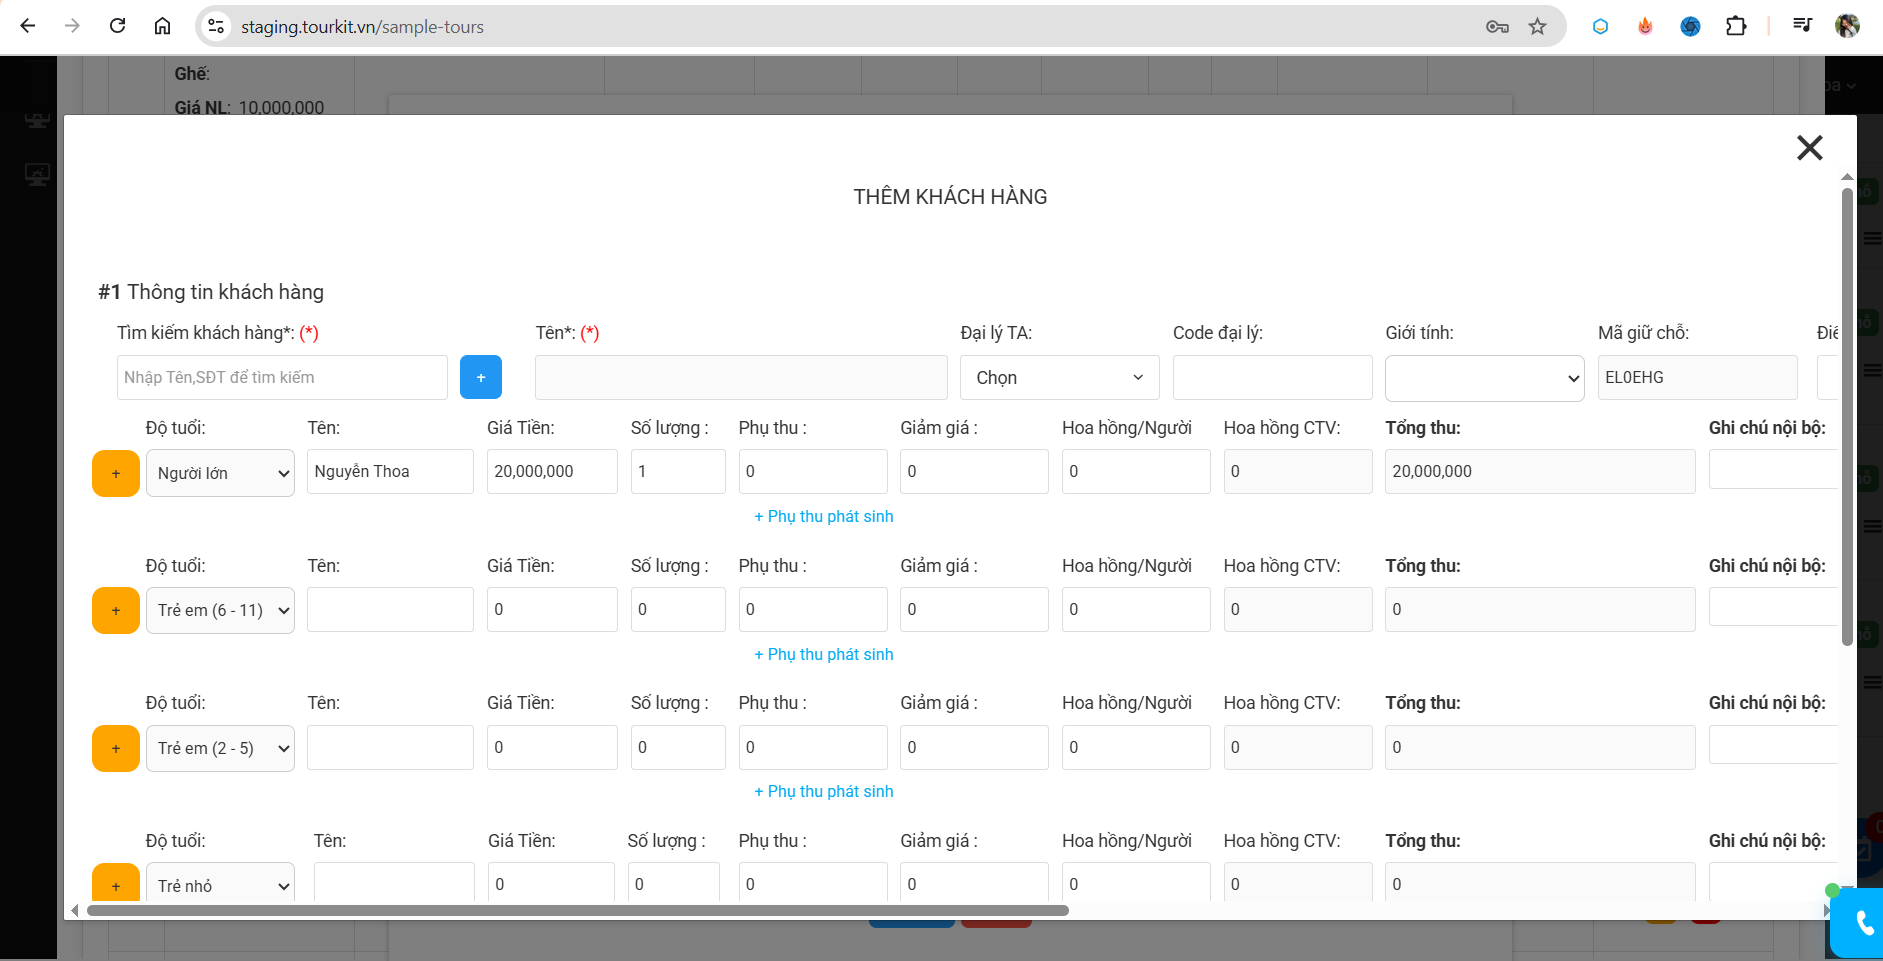The image size is (1883, 961).
Task: Open the browser extensions puzzle icon
Action: click(x=1736, y=27)
